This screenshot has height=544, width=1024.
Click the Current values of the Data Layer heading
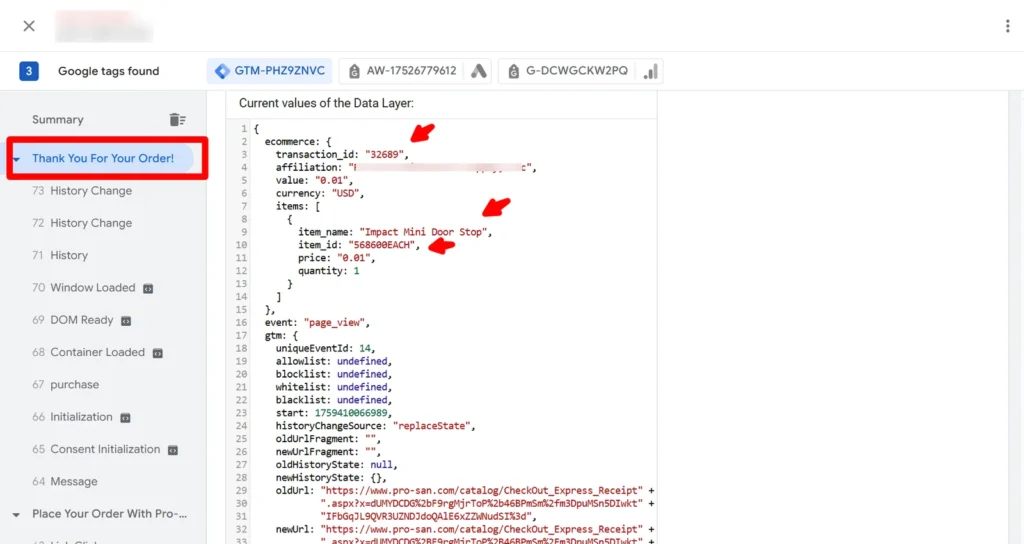click(x=326, y=103)
